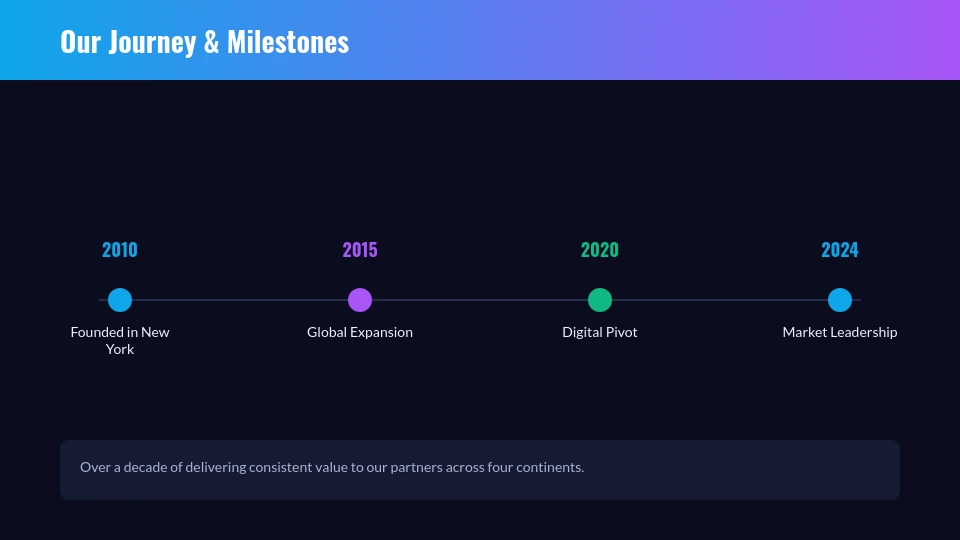Select the 2015 year label
Image resolution: width=960 pixels, height=540 pixels.
coord(360,250)
